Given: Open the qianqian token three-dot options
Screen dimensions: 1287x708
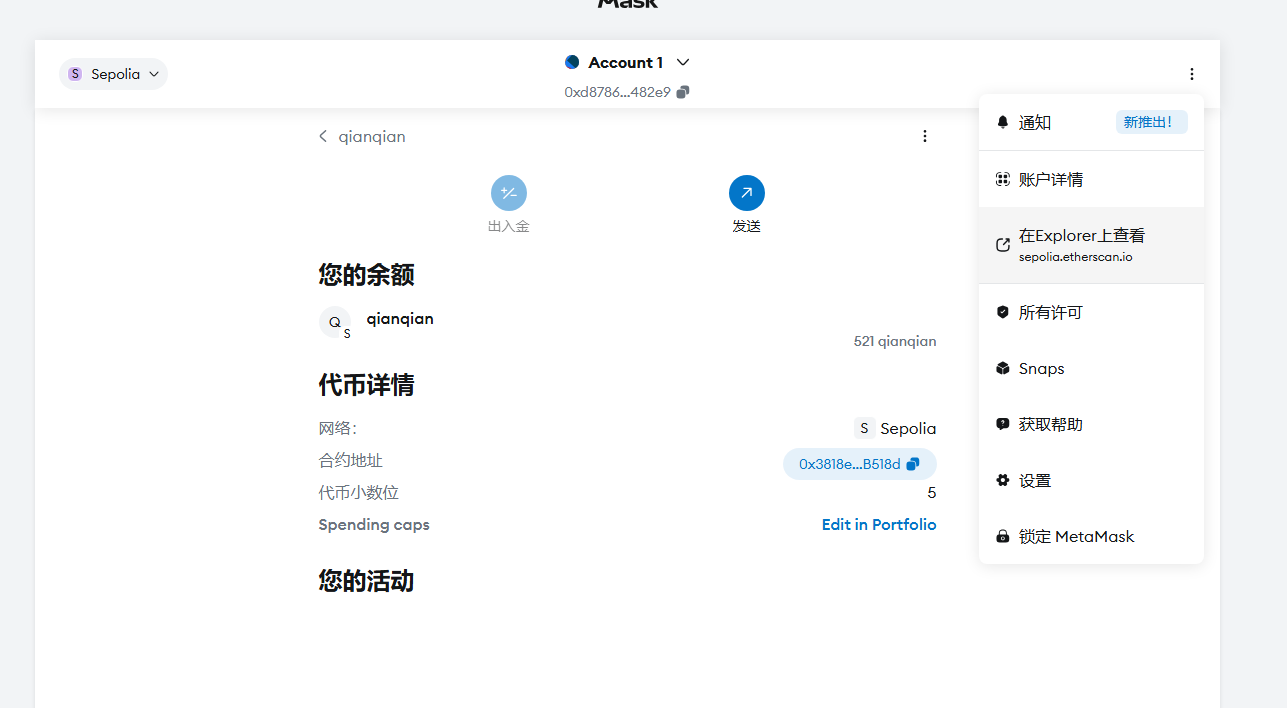Looking at the screenshot, I should tap(924, 136).
